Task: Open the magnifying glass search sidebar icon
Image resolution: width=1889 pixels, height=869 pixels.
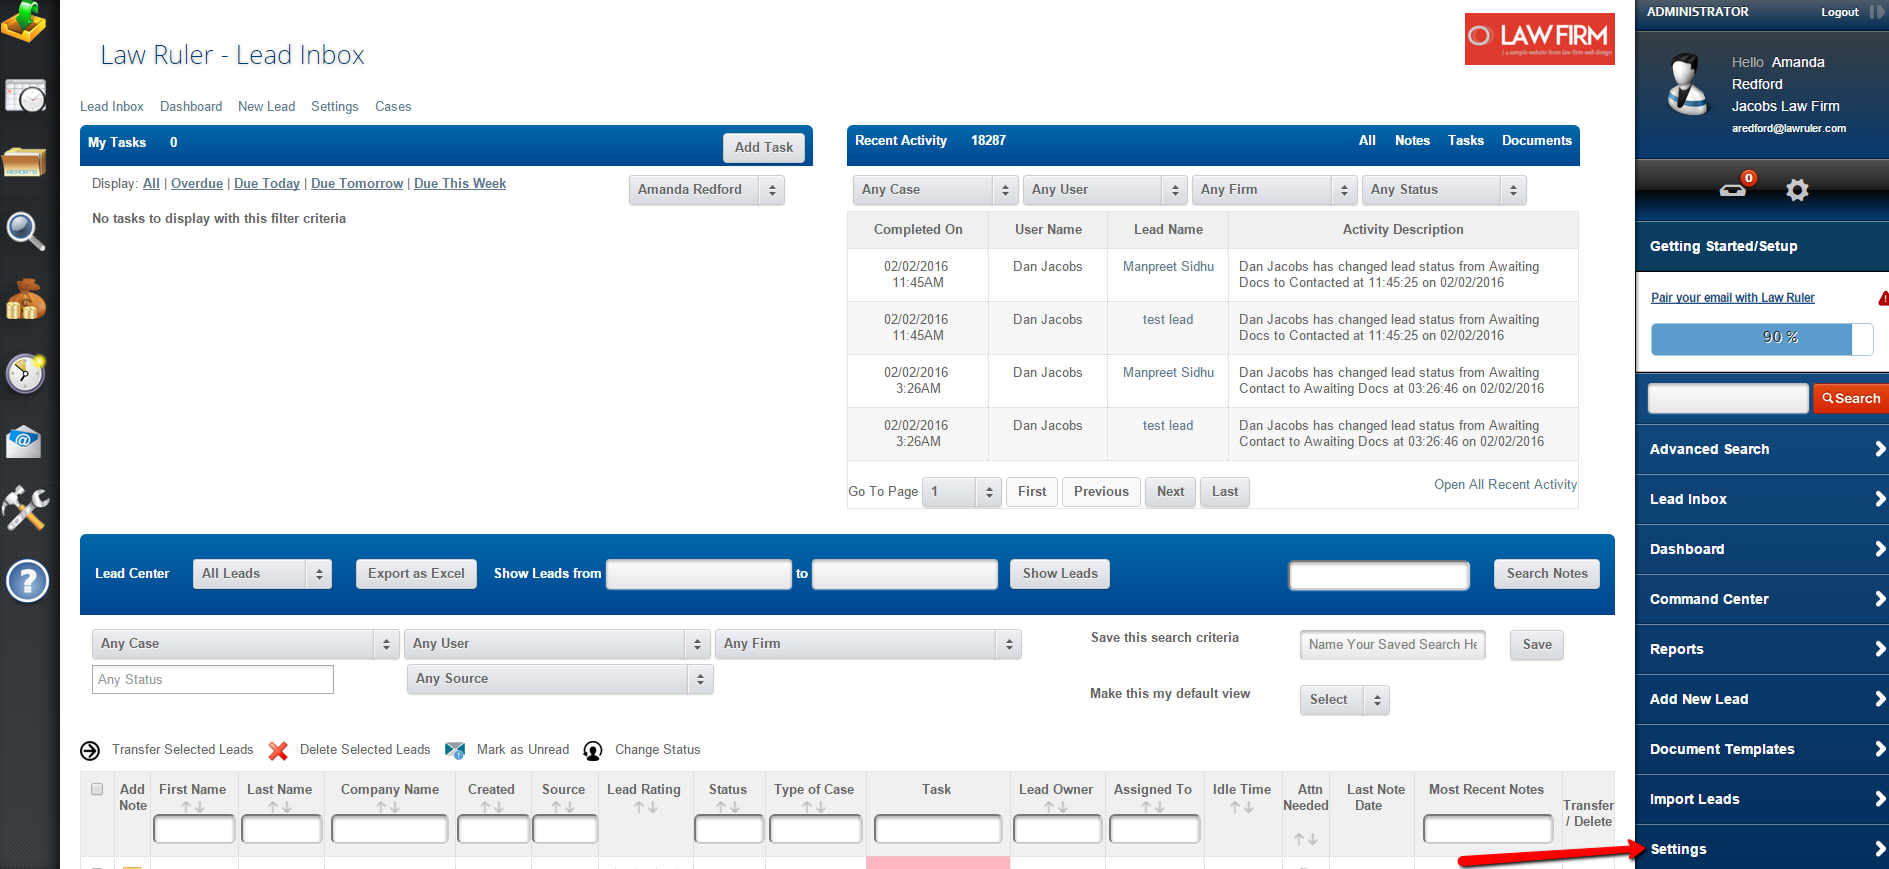Action: click(x=25, y=231)
